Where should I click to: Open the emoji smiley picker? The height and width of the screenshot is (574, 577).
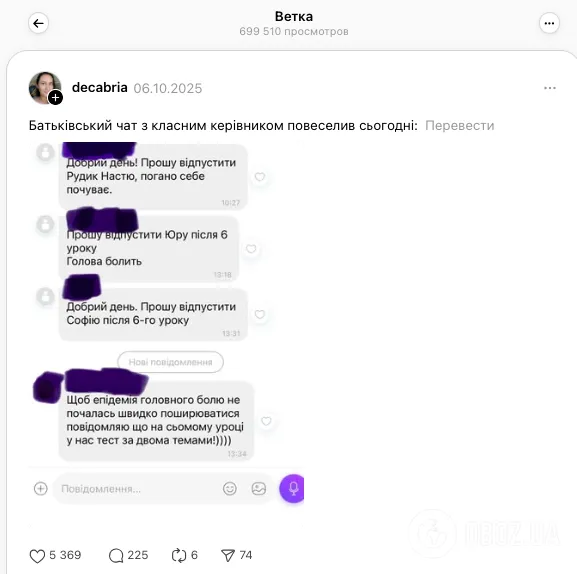pos(230,489)
